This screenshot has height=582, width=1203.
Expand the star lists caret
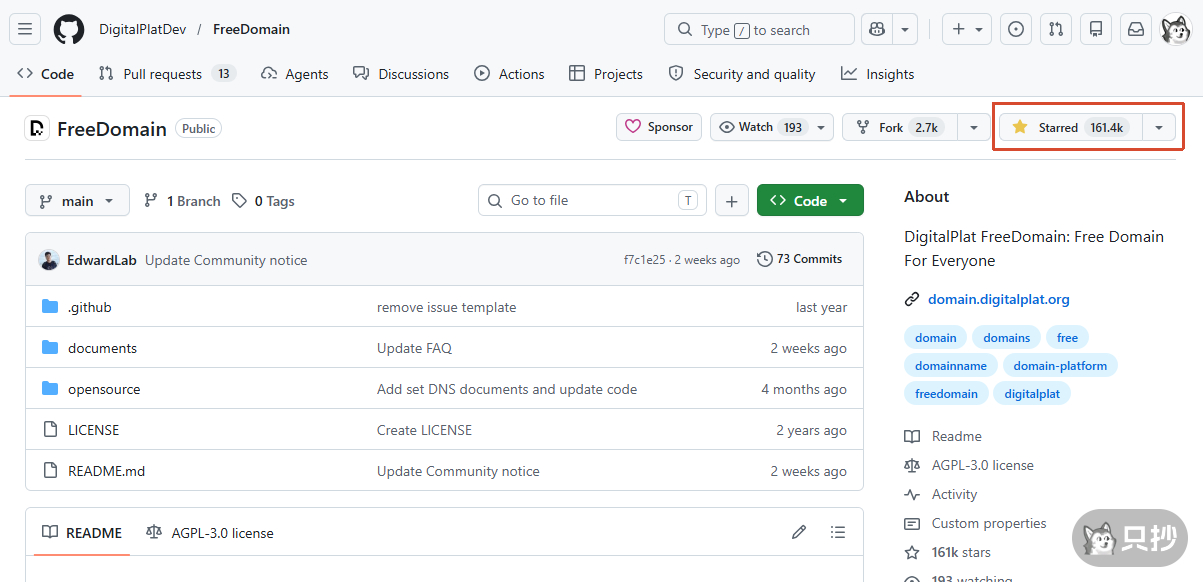[x=1159, y=127]
